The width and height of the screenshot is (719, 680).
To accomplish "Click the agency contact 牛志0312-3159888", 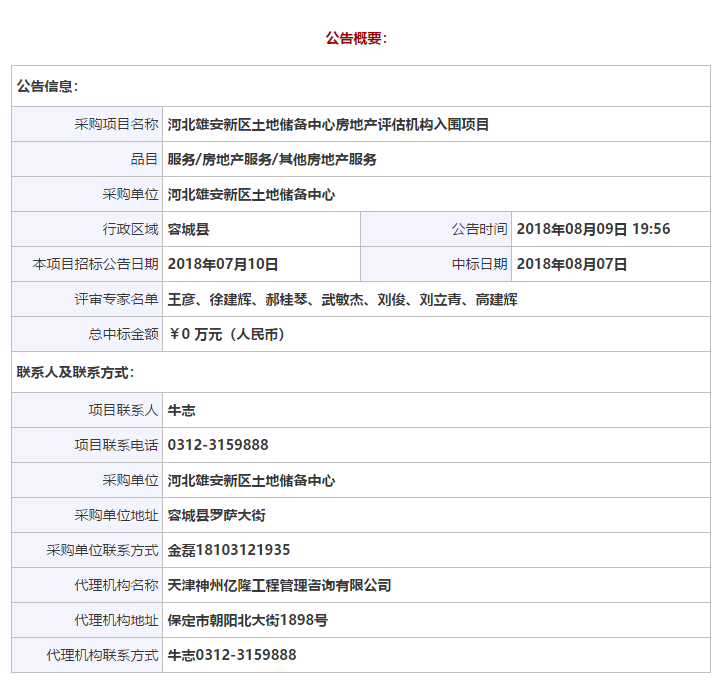I will coord(232,655).
